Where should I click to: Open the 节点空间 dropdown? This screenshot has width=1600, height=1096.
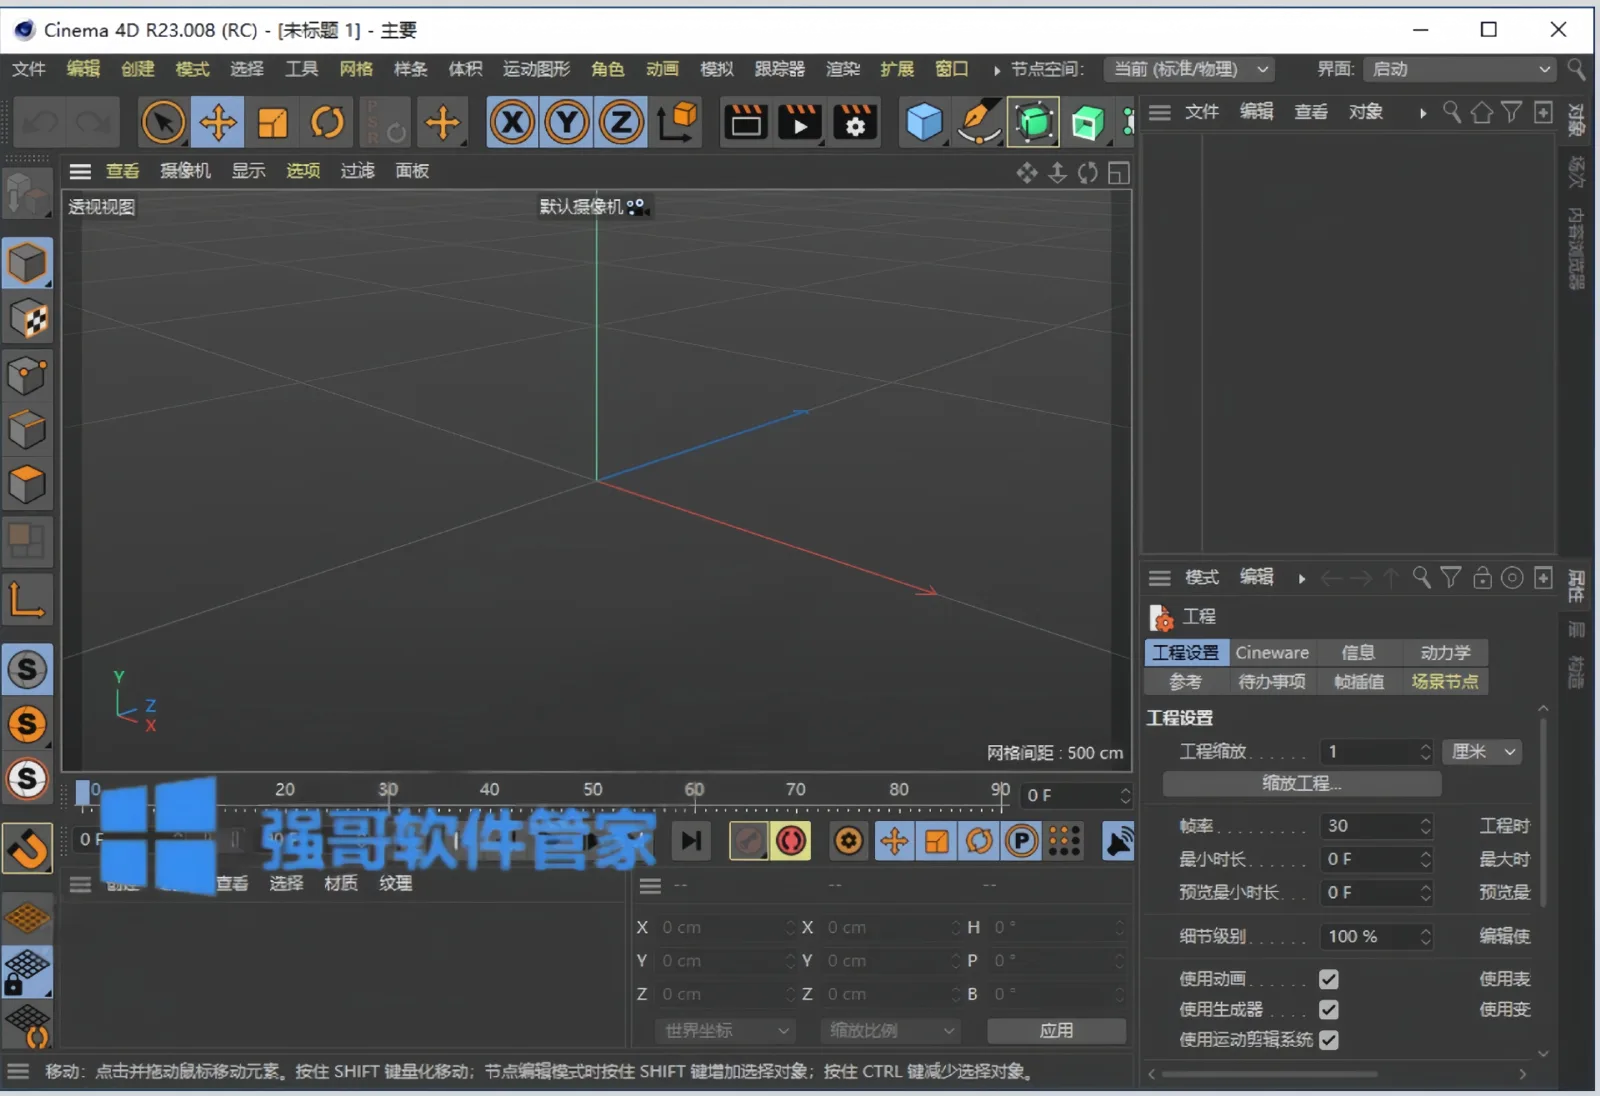pyautogui.click(x=1189, y=69)
